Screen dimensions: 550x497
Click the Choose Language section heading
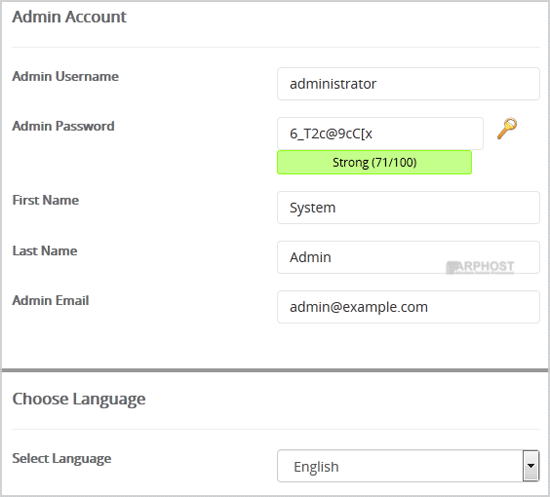[79, 399]
